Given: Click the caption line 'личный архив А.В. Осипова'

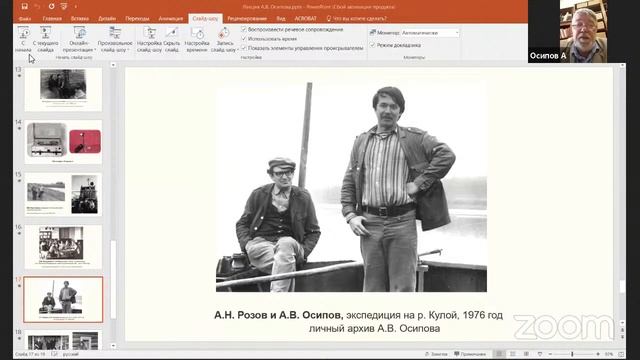Looking at the screenshot, I should [x=374, y=329].
